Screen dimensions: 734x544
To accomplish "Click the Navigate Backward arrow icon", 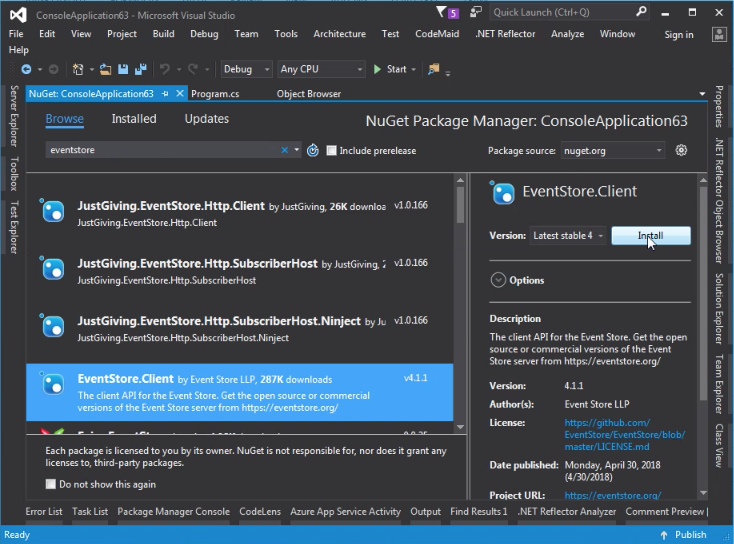I will (26, 69).
